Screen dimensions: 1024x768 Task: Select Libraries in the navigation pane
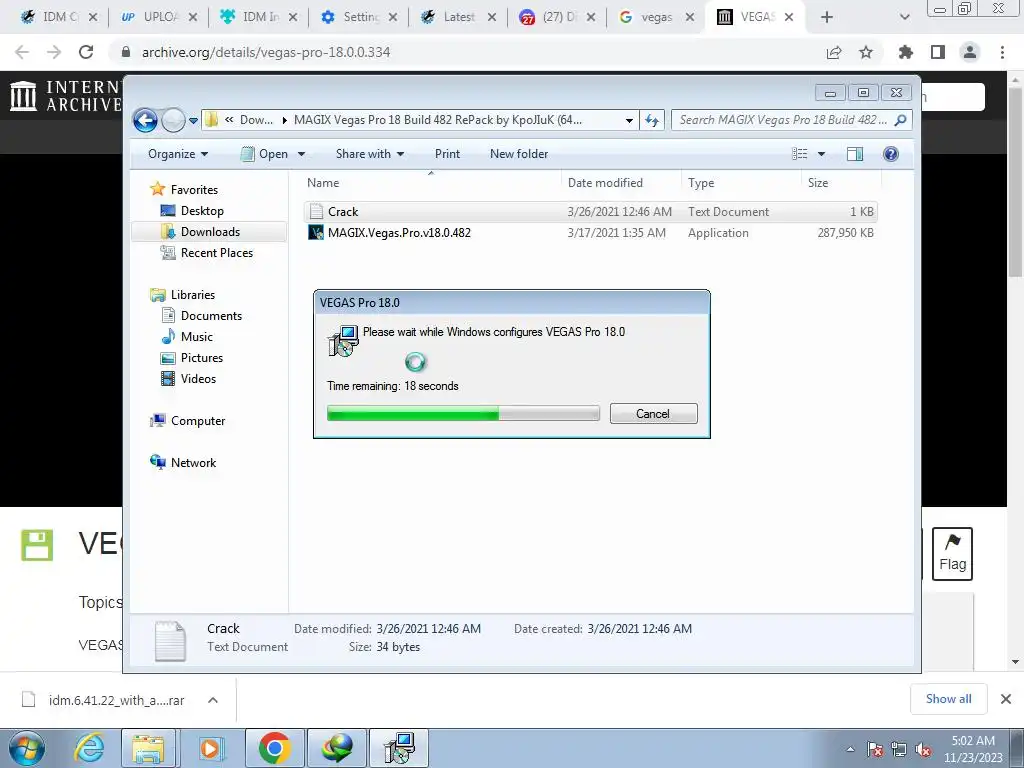tap(193, 295)
